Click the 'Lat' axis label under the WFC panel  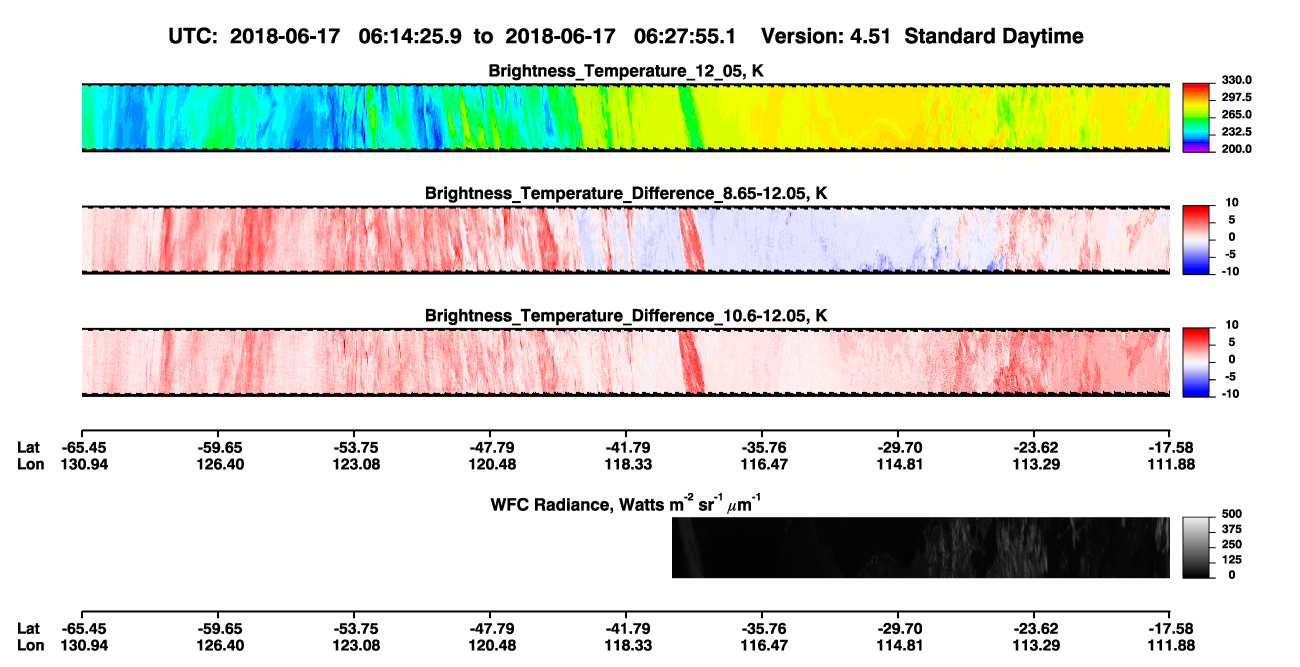(x=28, y=628)
